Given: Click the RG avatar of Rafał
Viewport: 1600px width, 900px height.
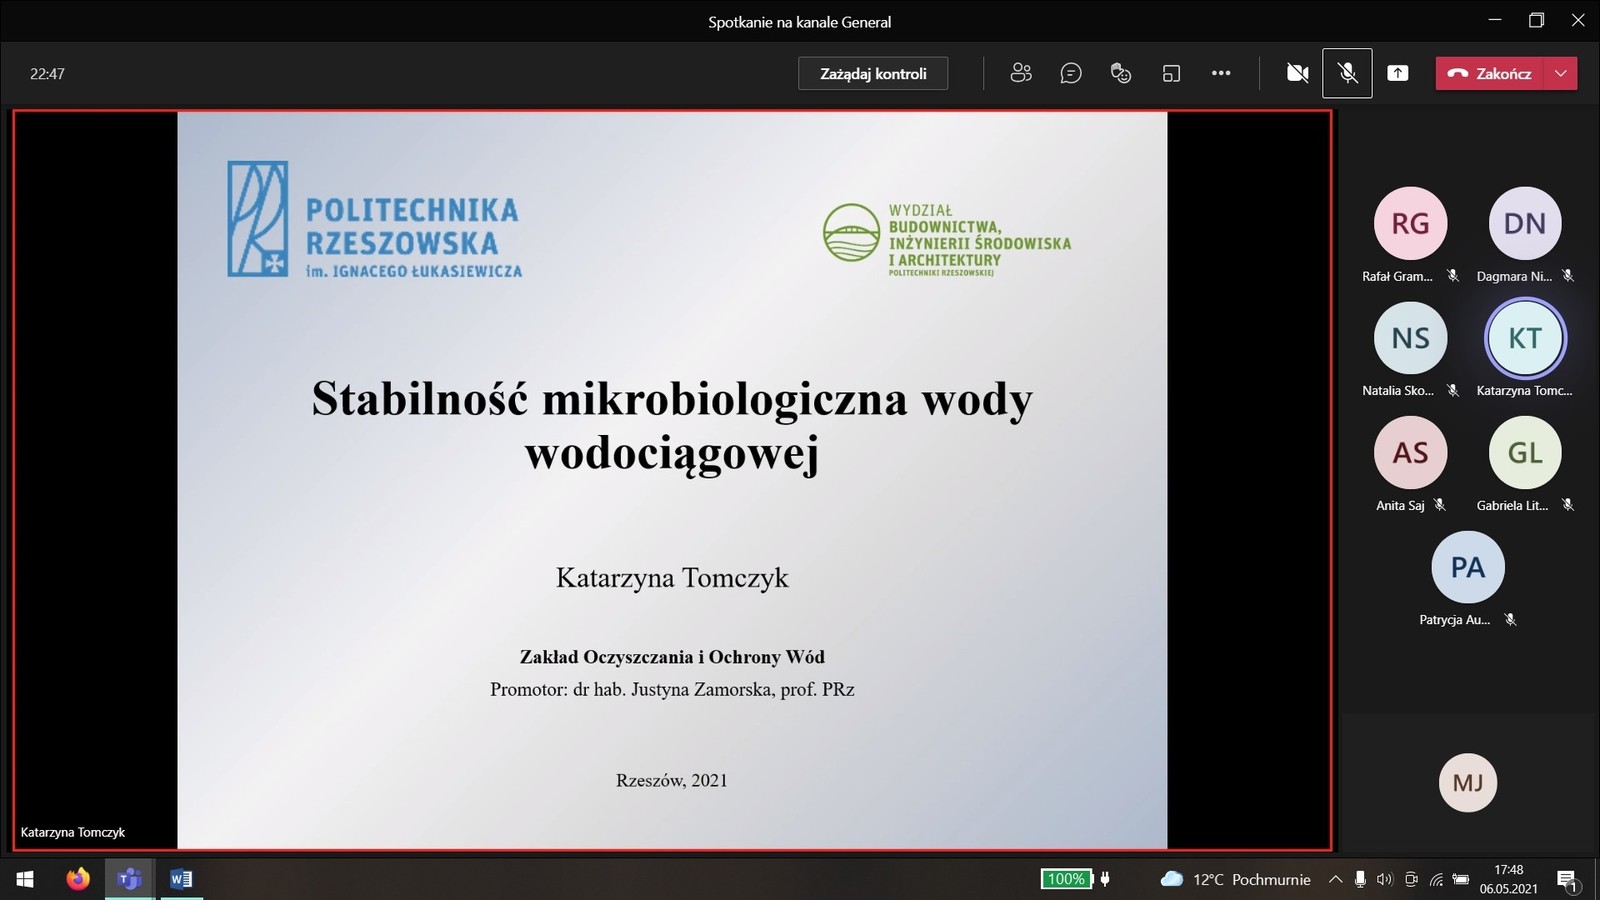Looking at the screenshot, I should [x=1410, y=223].
